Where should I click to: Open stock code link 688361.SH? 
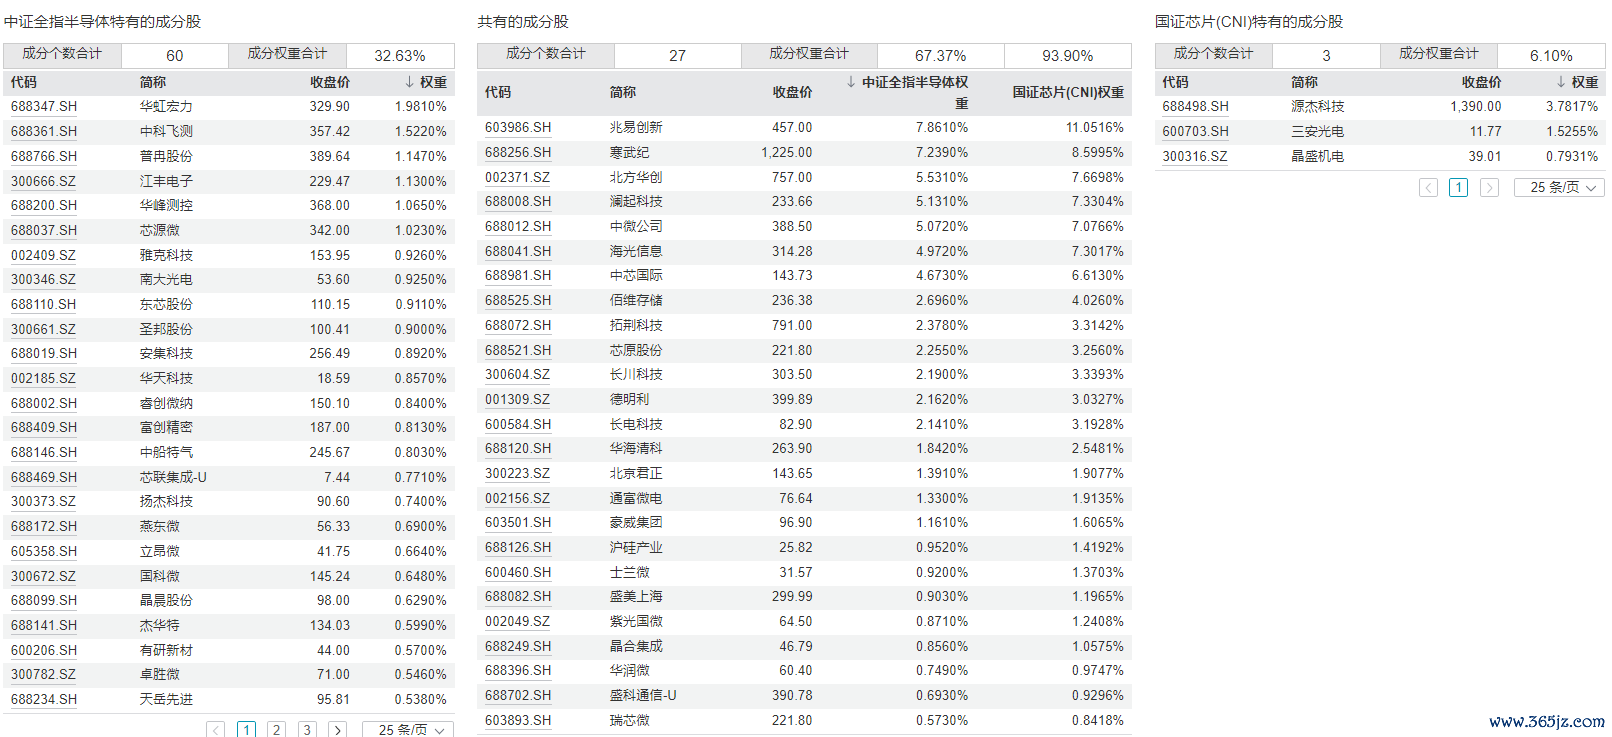(44, 131)
